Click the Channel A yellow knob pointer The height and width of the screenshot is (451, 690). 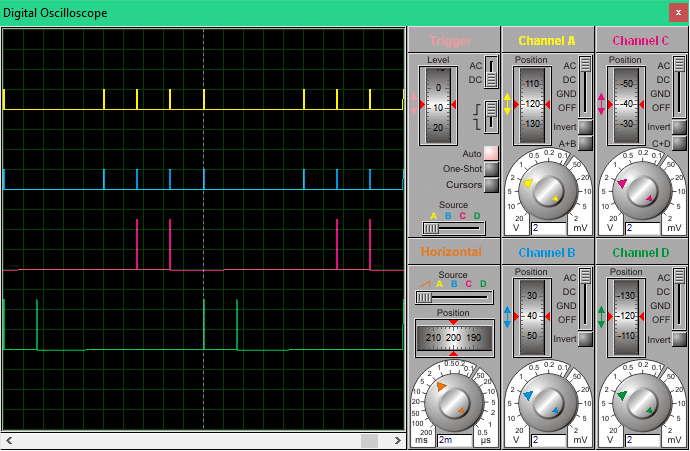pos(528,183)
